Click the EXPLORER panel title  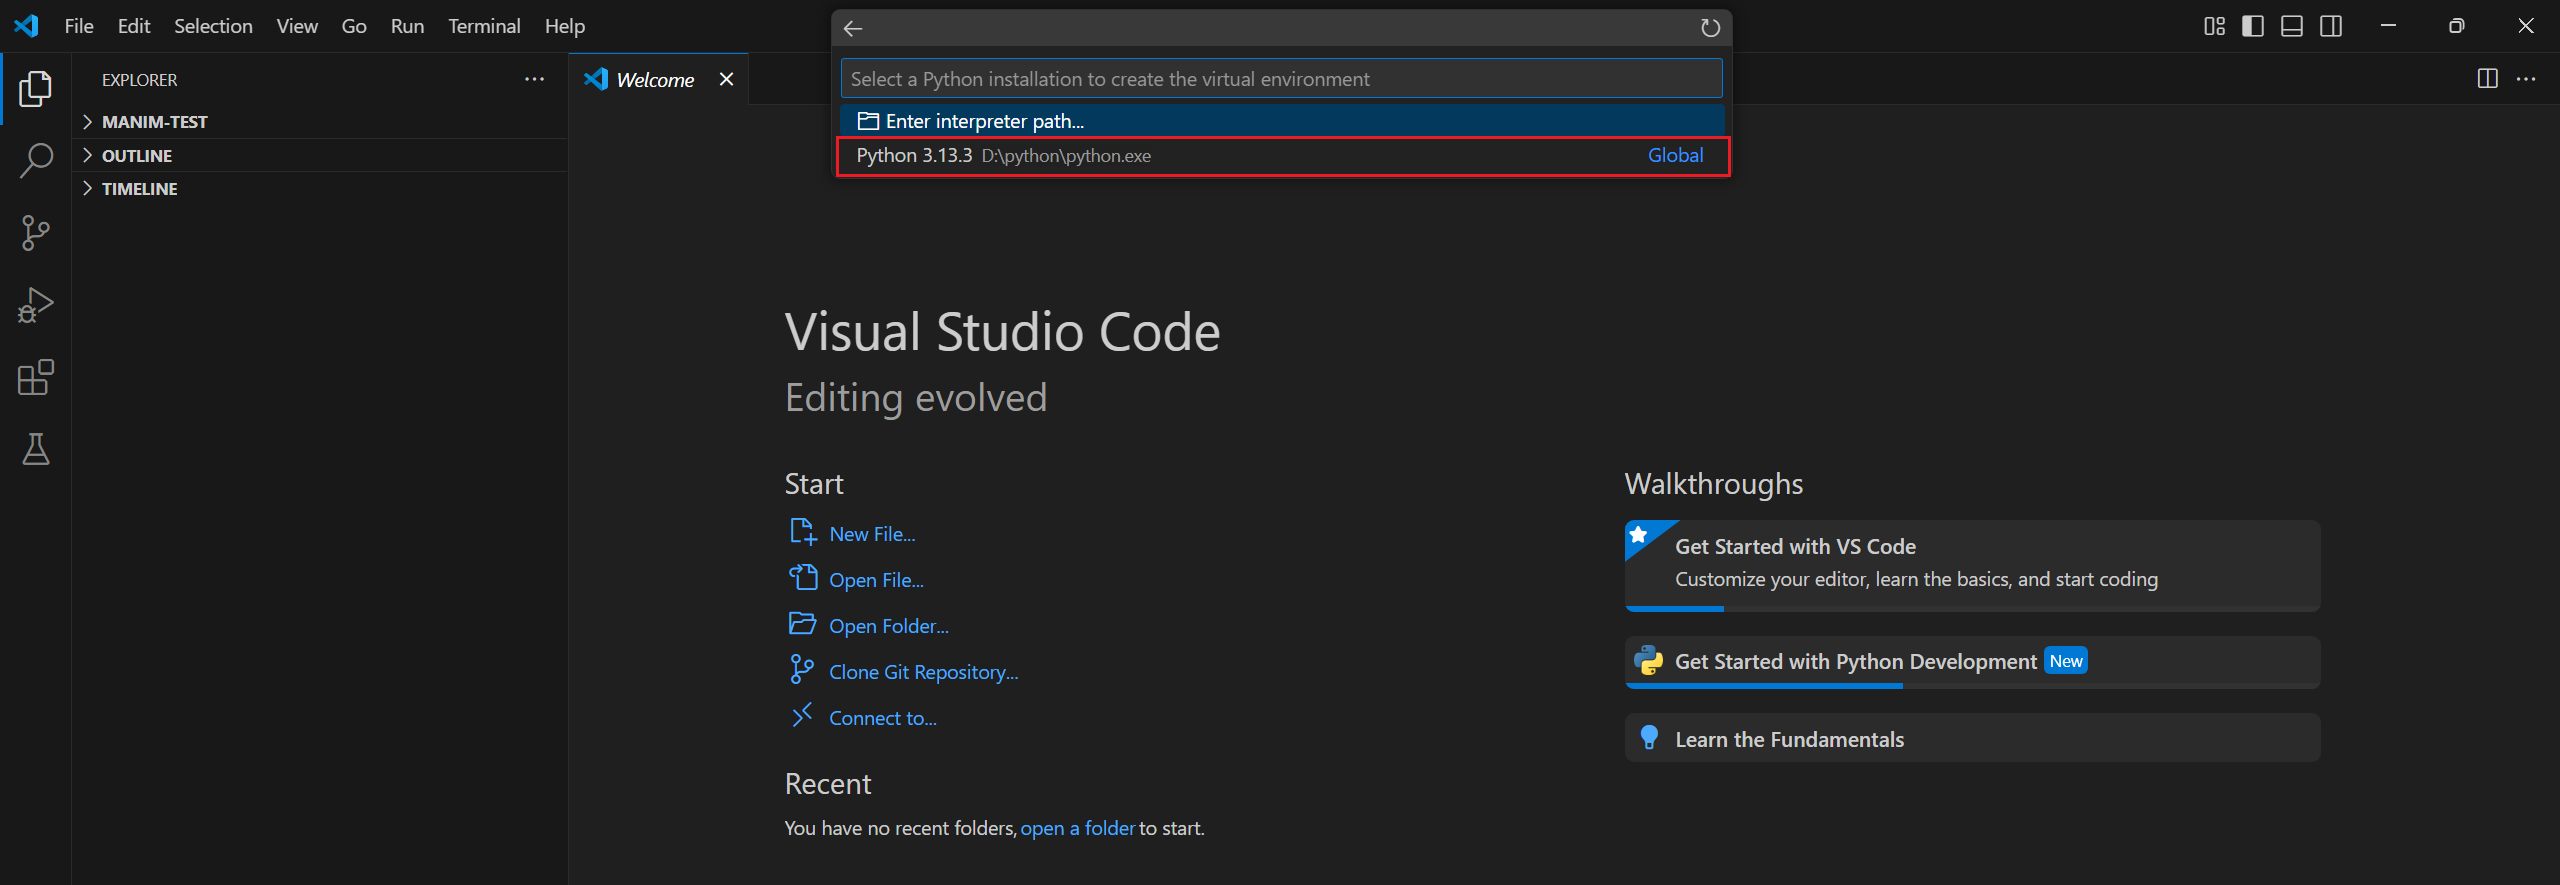click(x=139, y=80)
